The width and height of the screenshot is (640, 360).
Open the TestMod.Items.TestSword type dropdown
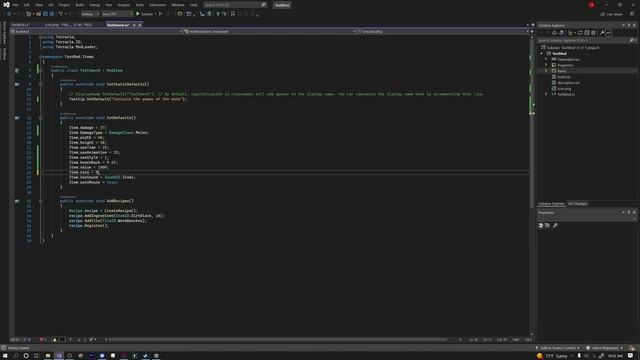[x=269, y=31]
